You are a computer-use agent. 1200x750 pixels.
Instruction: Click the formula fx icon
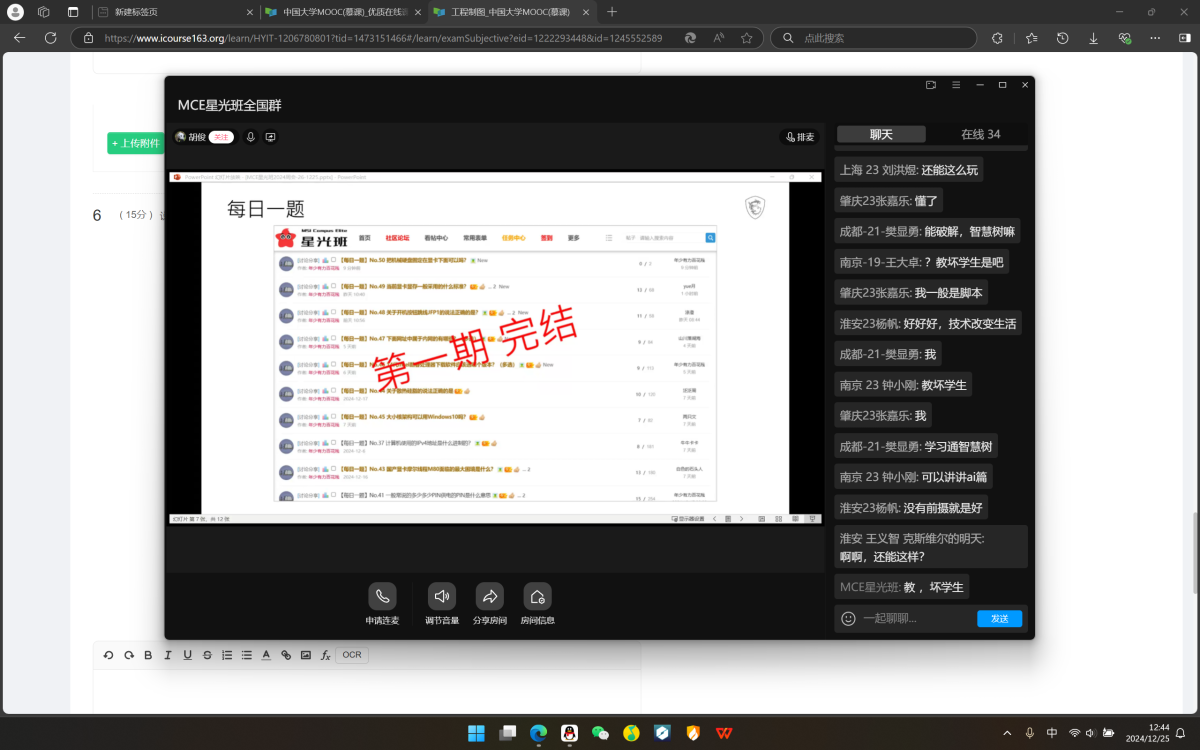click(x=325, y=655)
